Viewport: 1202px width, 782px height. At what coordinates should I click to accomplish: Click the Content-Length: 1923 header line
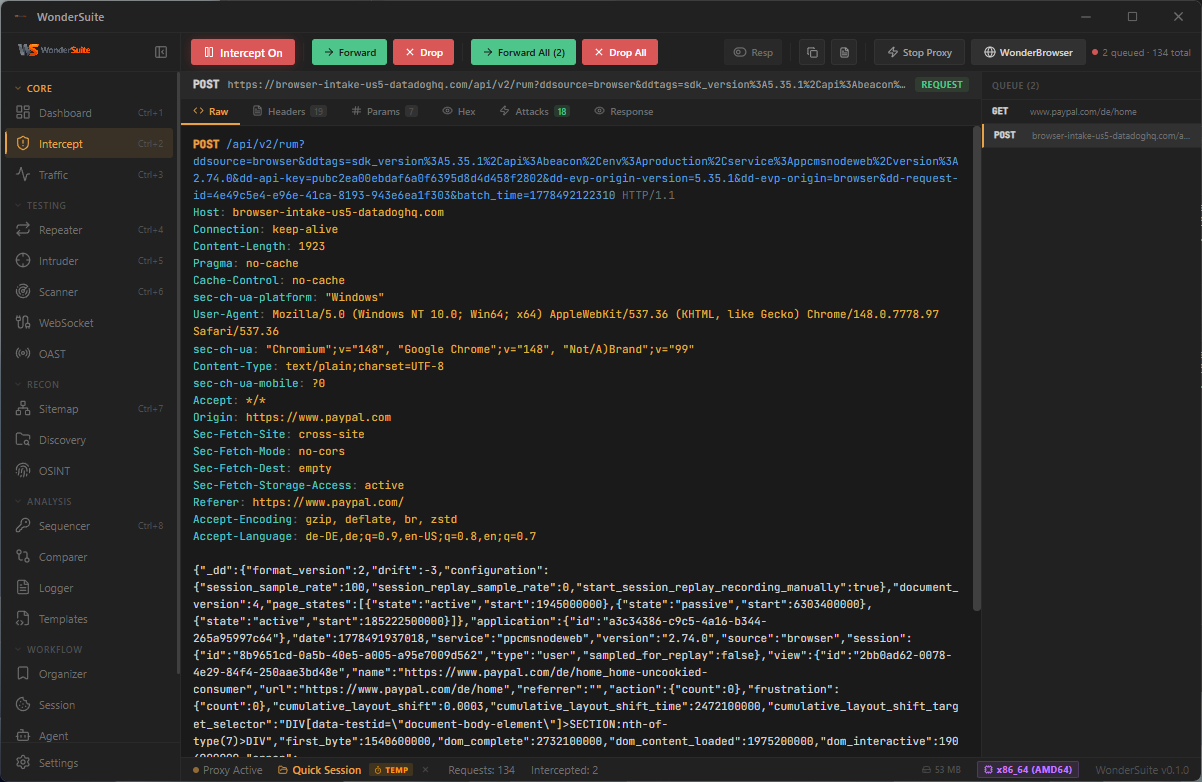[259, 246]
